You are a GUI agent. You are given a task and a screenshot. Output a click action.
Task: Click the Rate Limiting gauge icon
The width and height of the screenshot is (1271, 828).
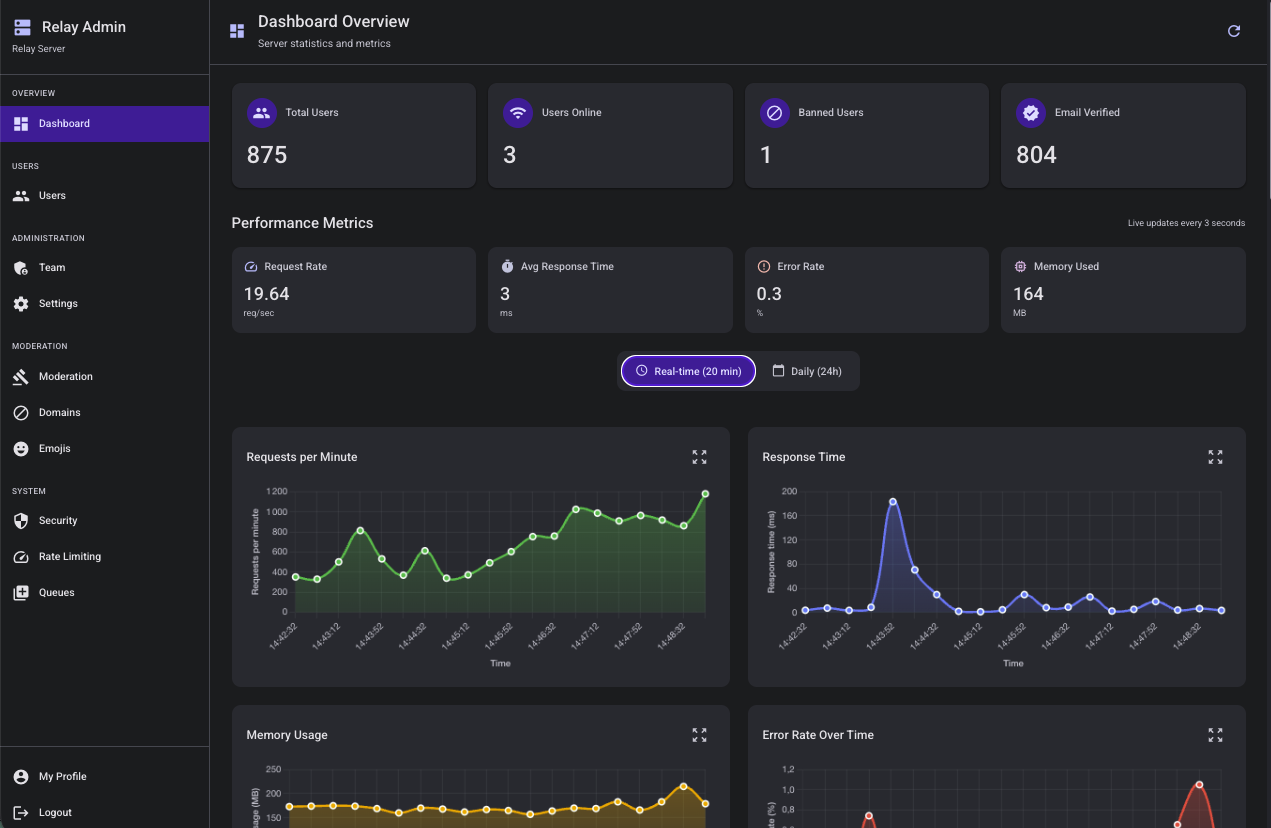21,557
